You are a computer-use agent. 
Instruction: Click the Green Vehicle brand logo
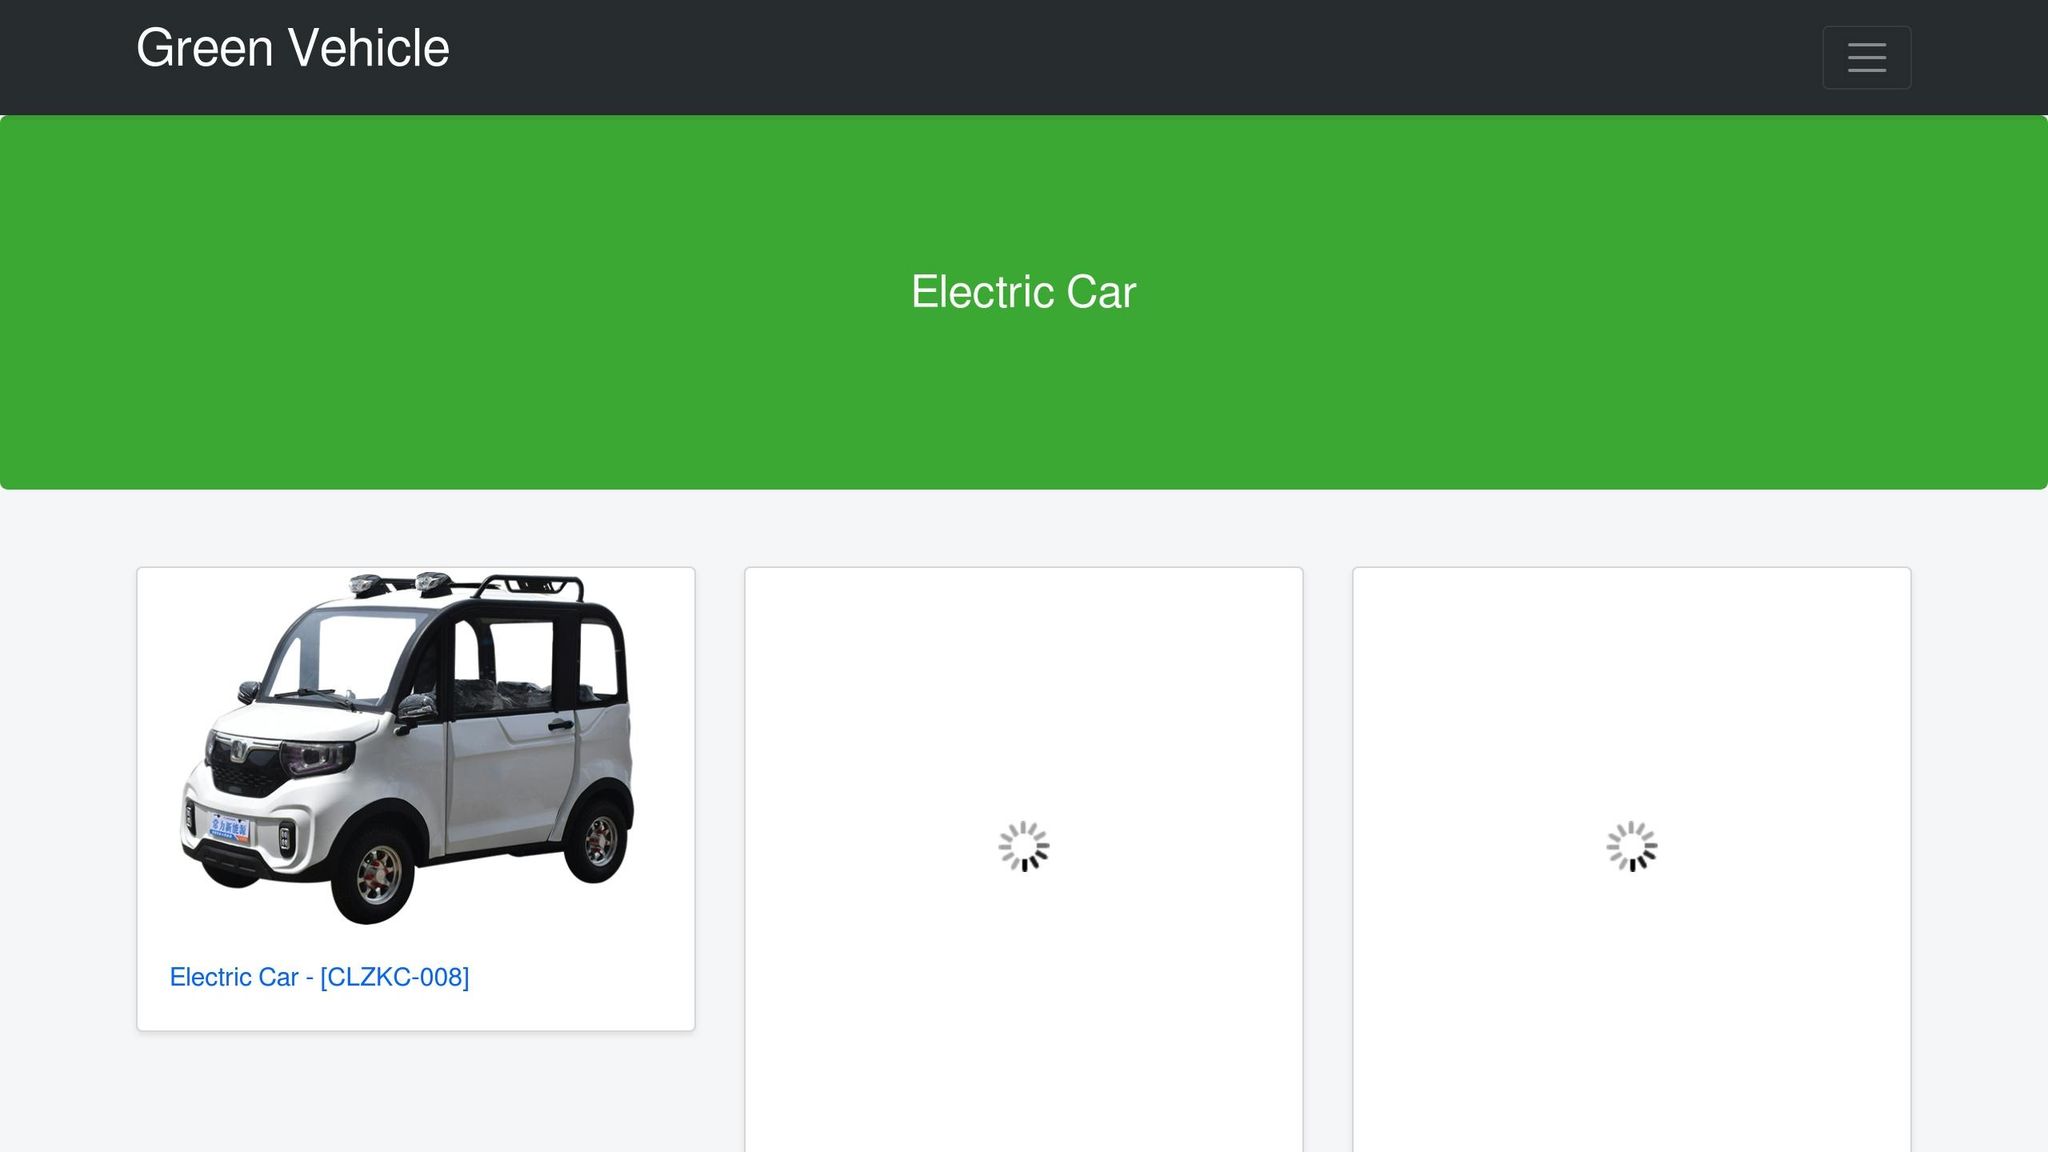293,48
